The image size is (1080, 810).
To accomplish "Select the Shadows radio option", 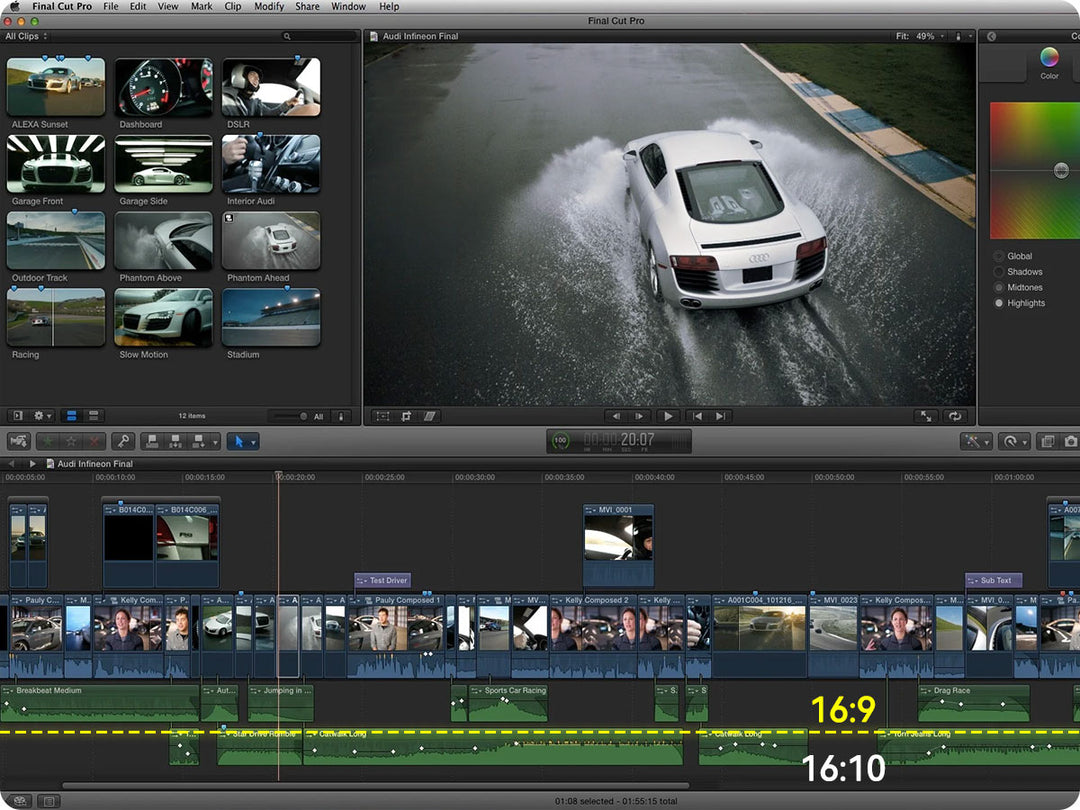I will 999,272.
